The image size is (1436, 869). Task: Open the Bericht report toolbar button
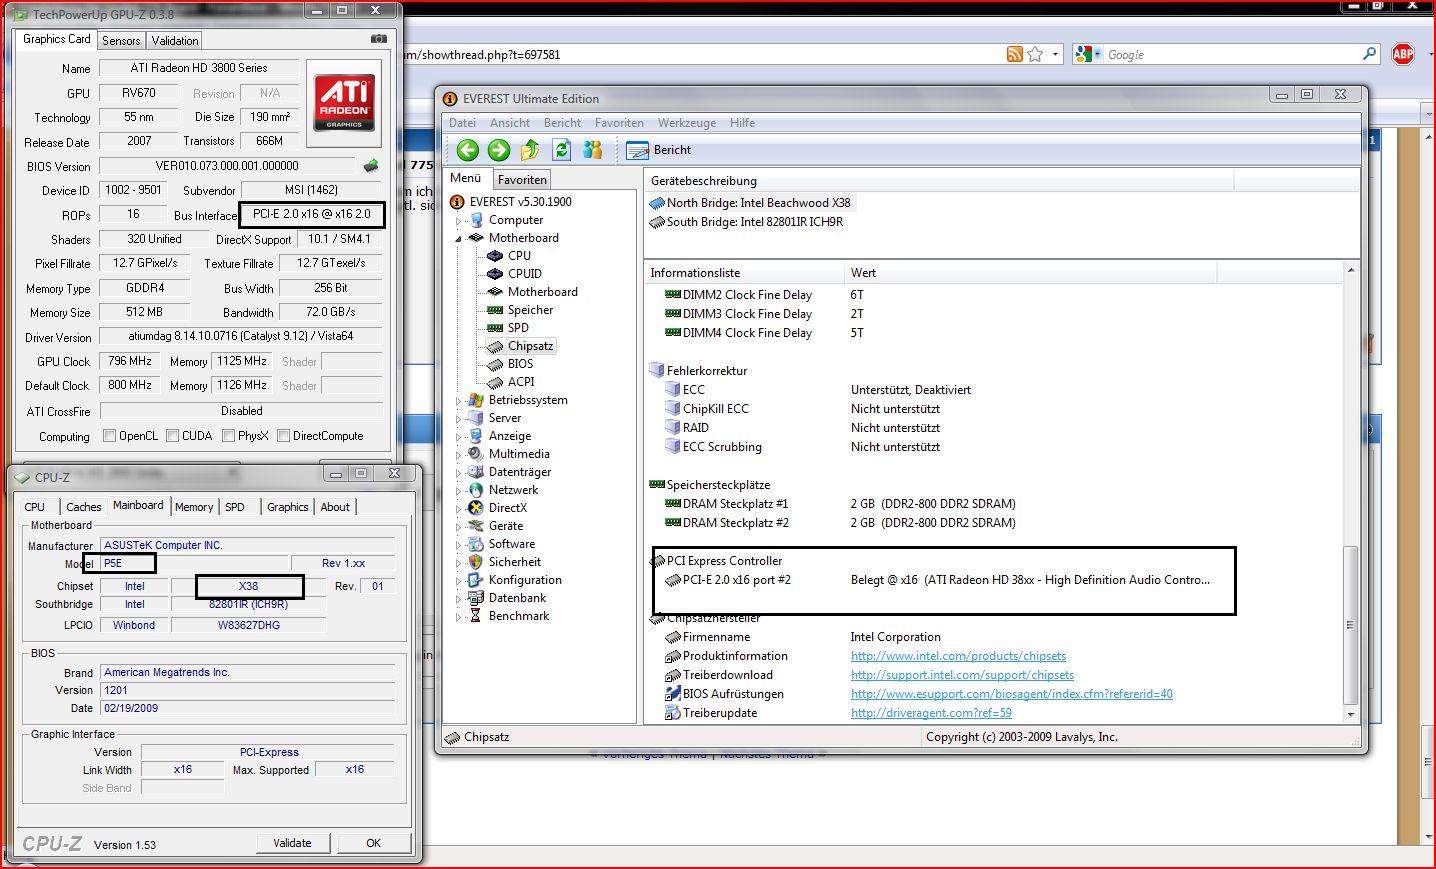(658, 150)
